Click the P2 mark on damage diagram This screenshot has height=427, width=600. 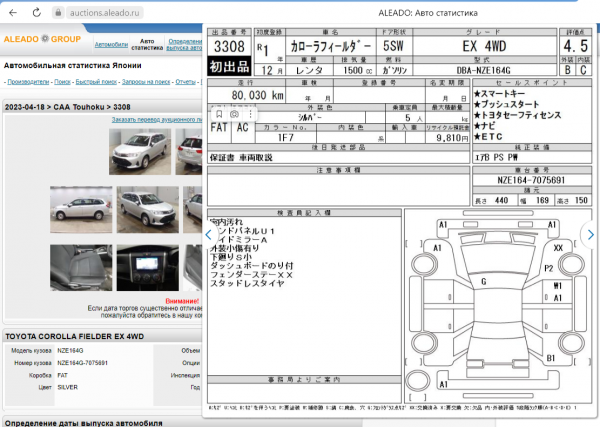[548, 268]
